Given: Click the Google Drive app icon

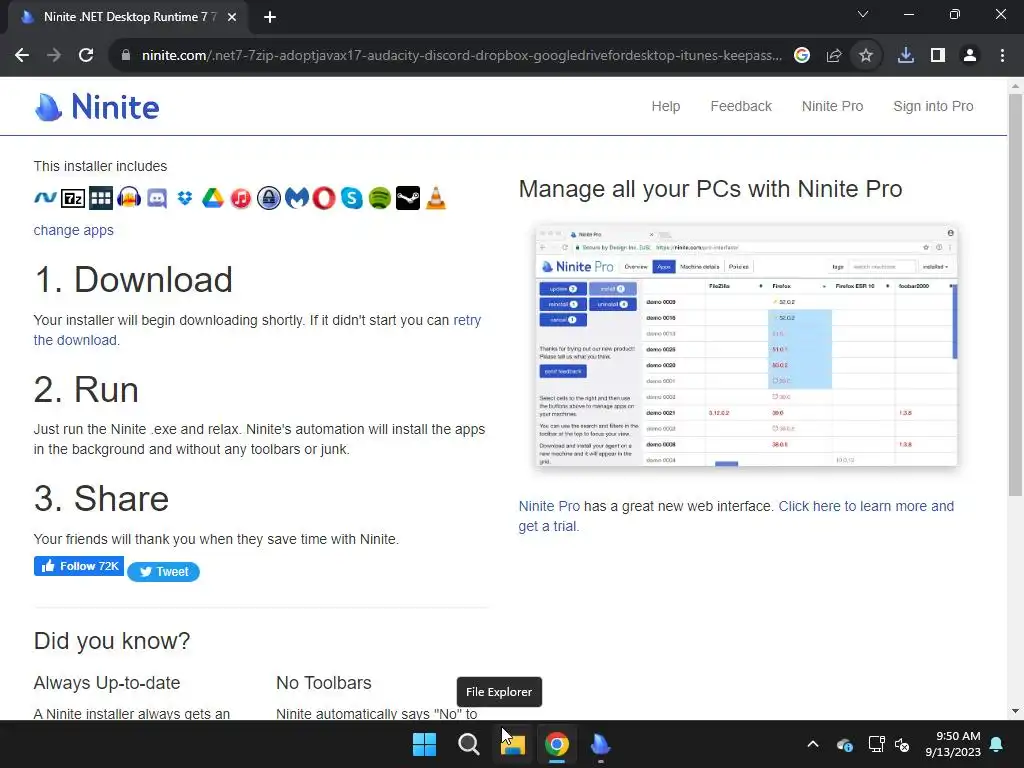Looking at the screenshot, I should (x=213, y=197).
